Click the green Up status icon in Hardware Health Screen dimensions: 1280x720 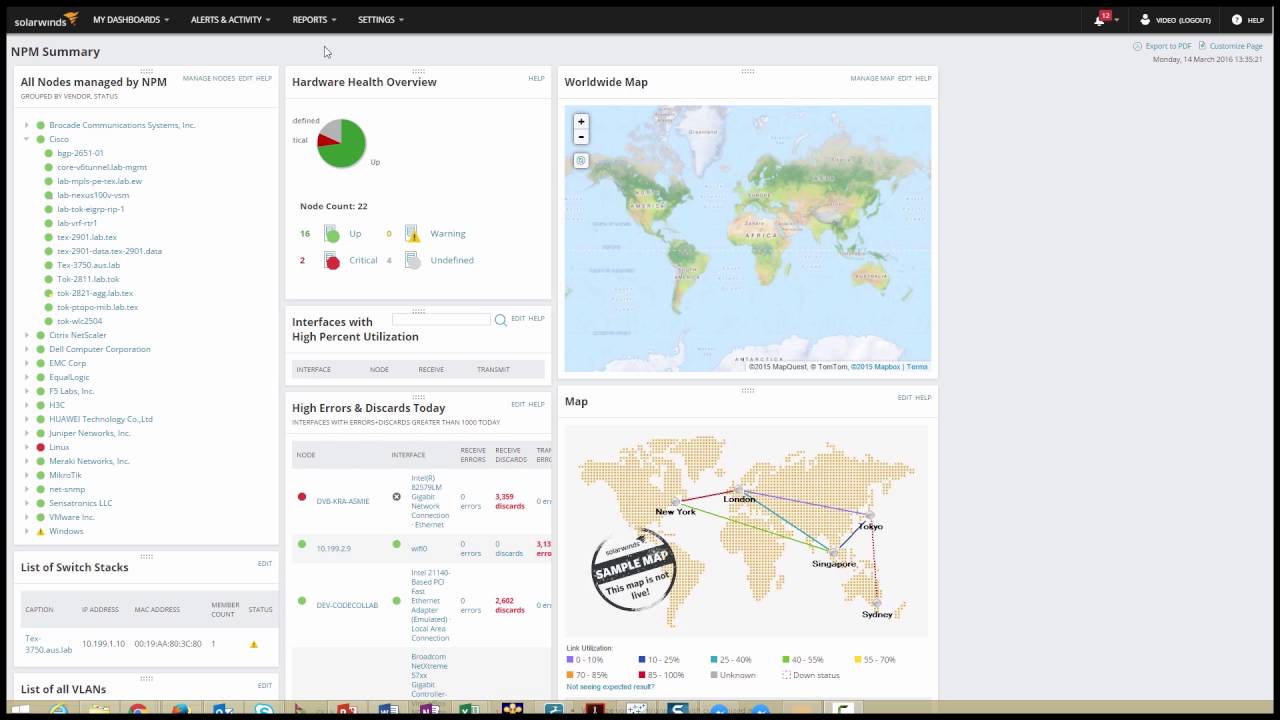332,234
